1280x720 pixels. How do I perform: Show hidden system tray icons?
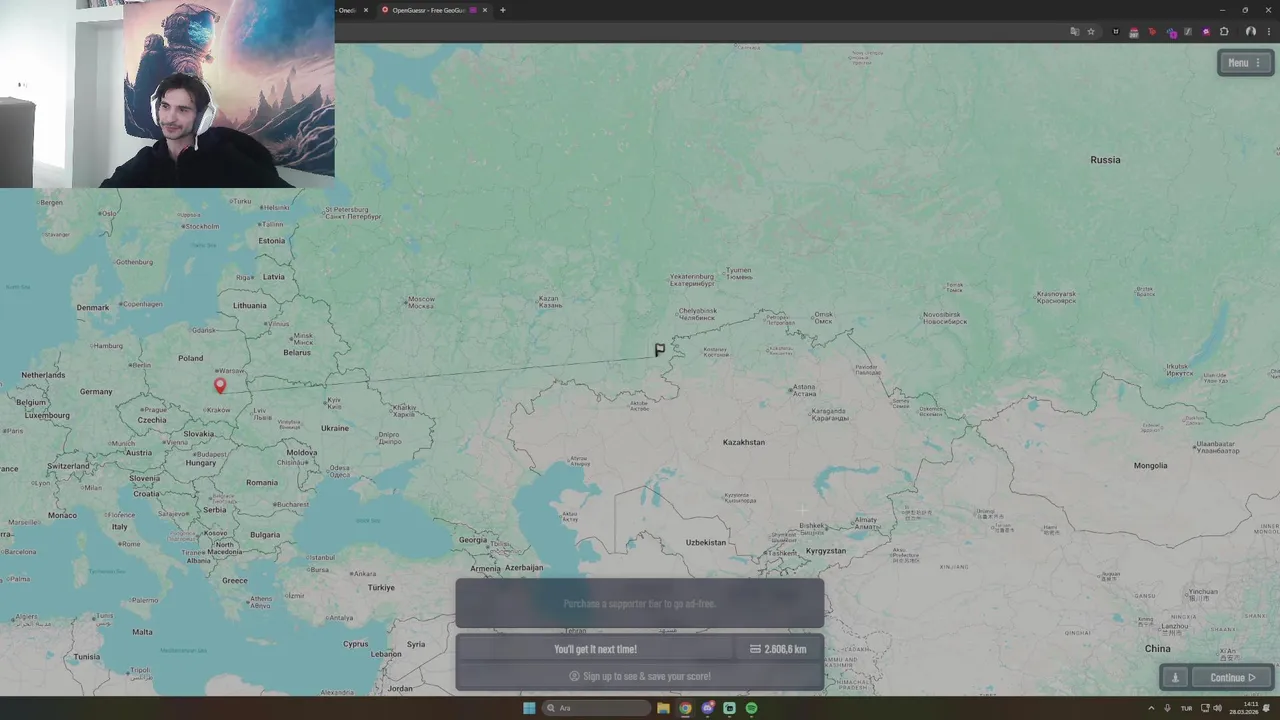click(1151, 708)
